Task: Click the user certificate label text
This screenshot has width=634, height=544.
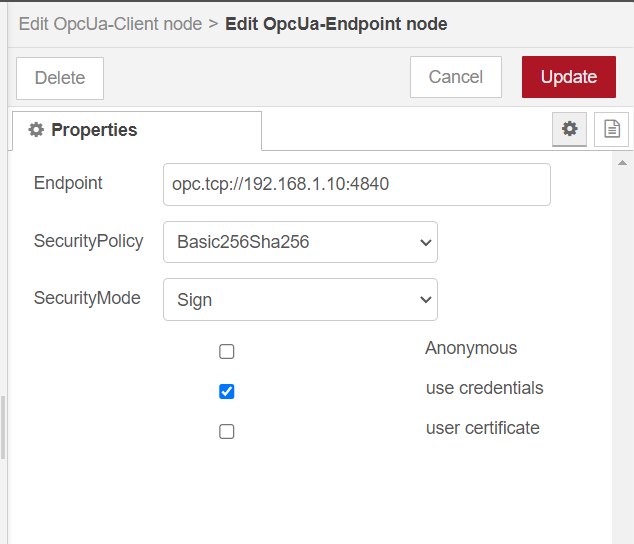Action: (x=482, y=428)
